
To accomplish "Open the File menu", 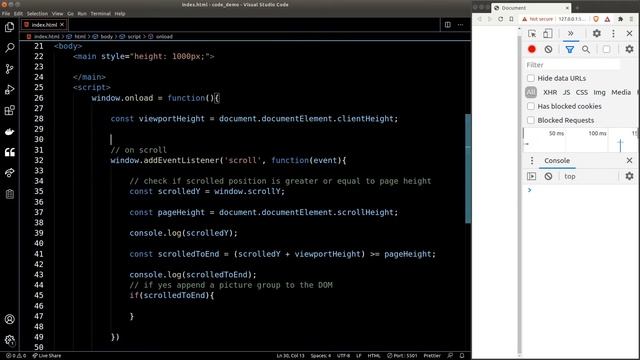I will click(6, 13).
